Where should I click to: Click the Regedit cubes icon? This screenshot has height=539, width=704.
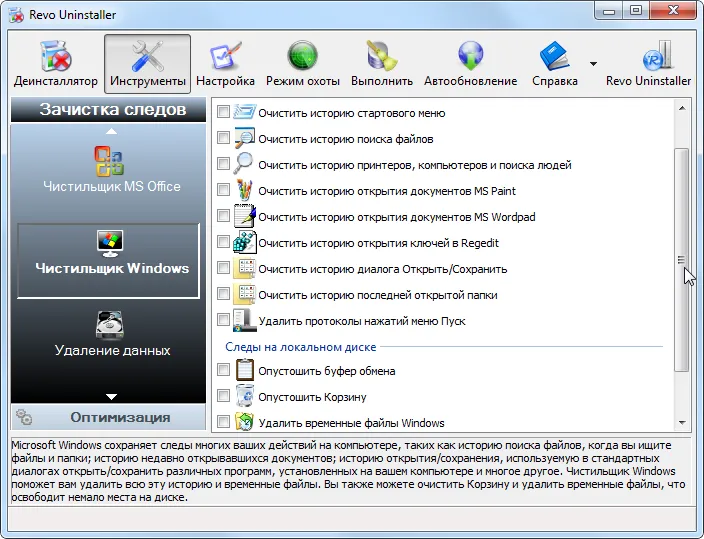tap(245, 242)
